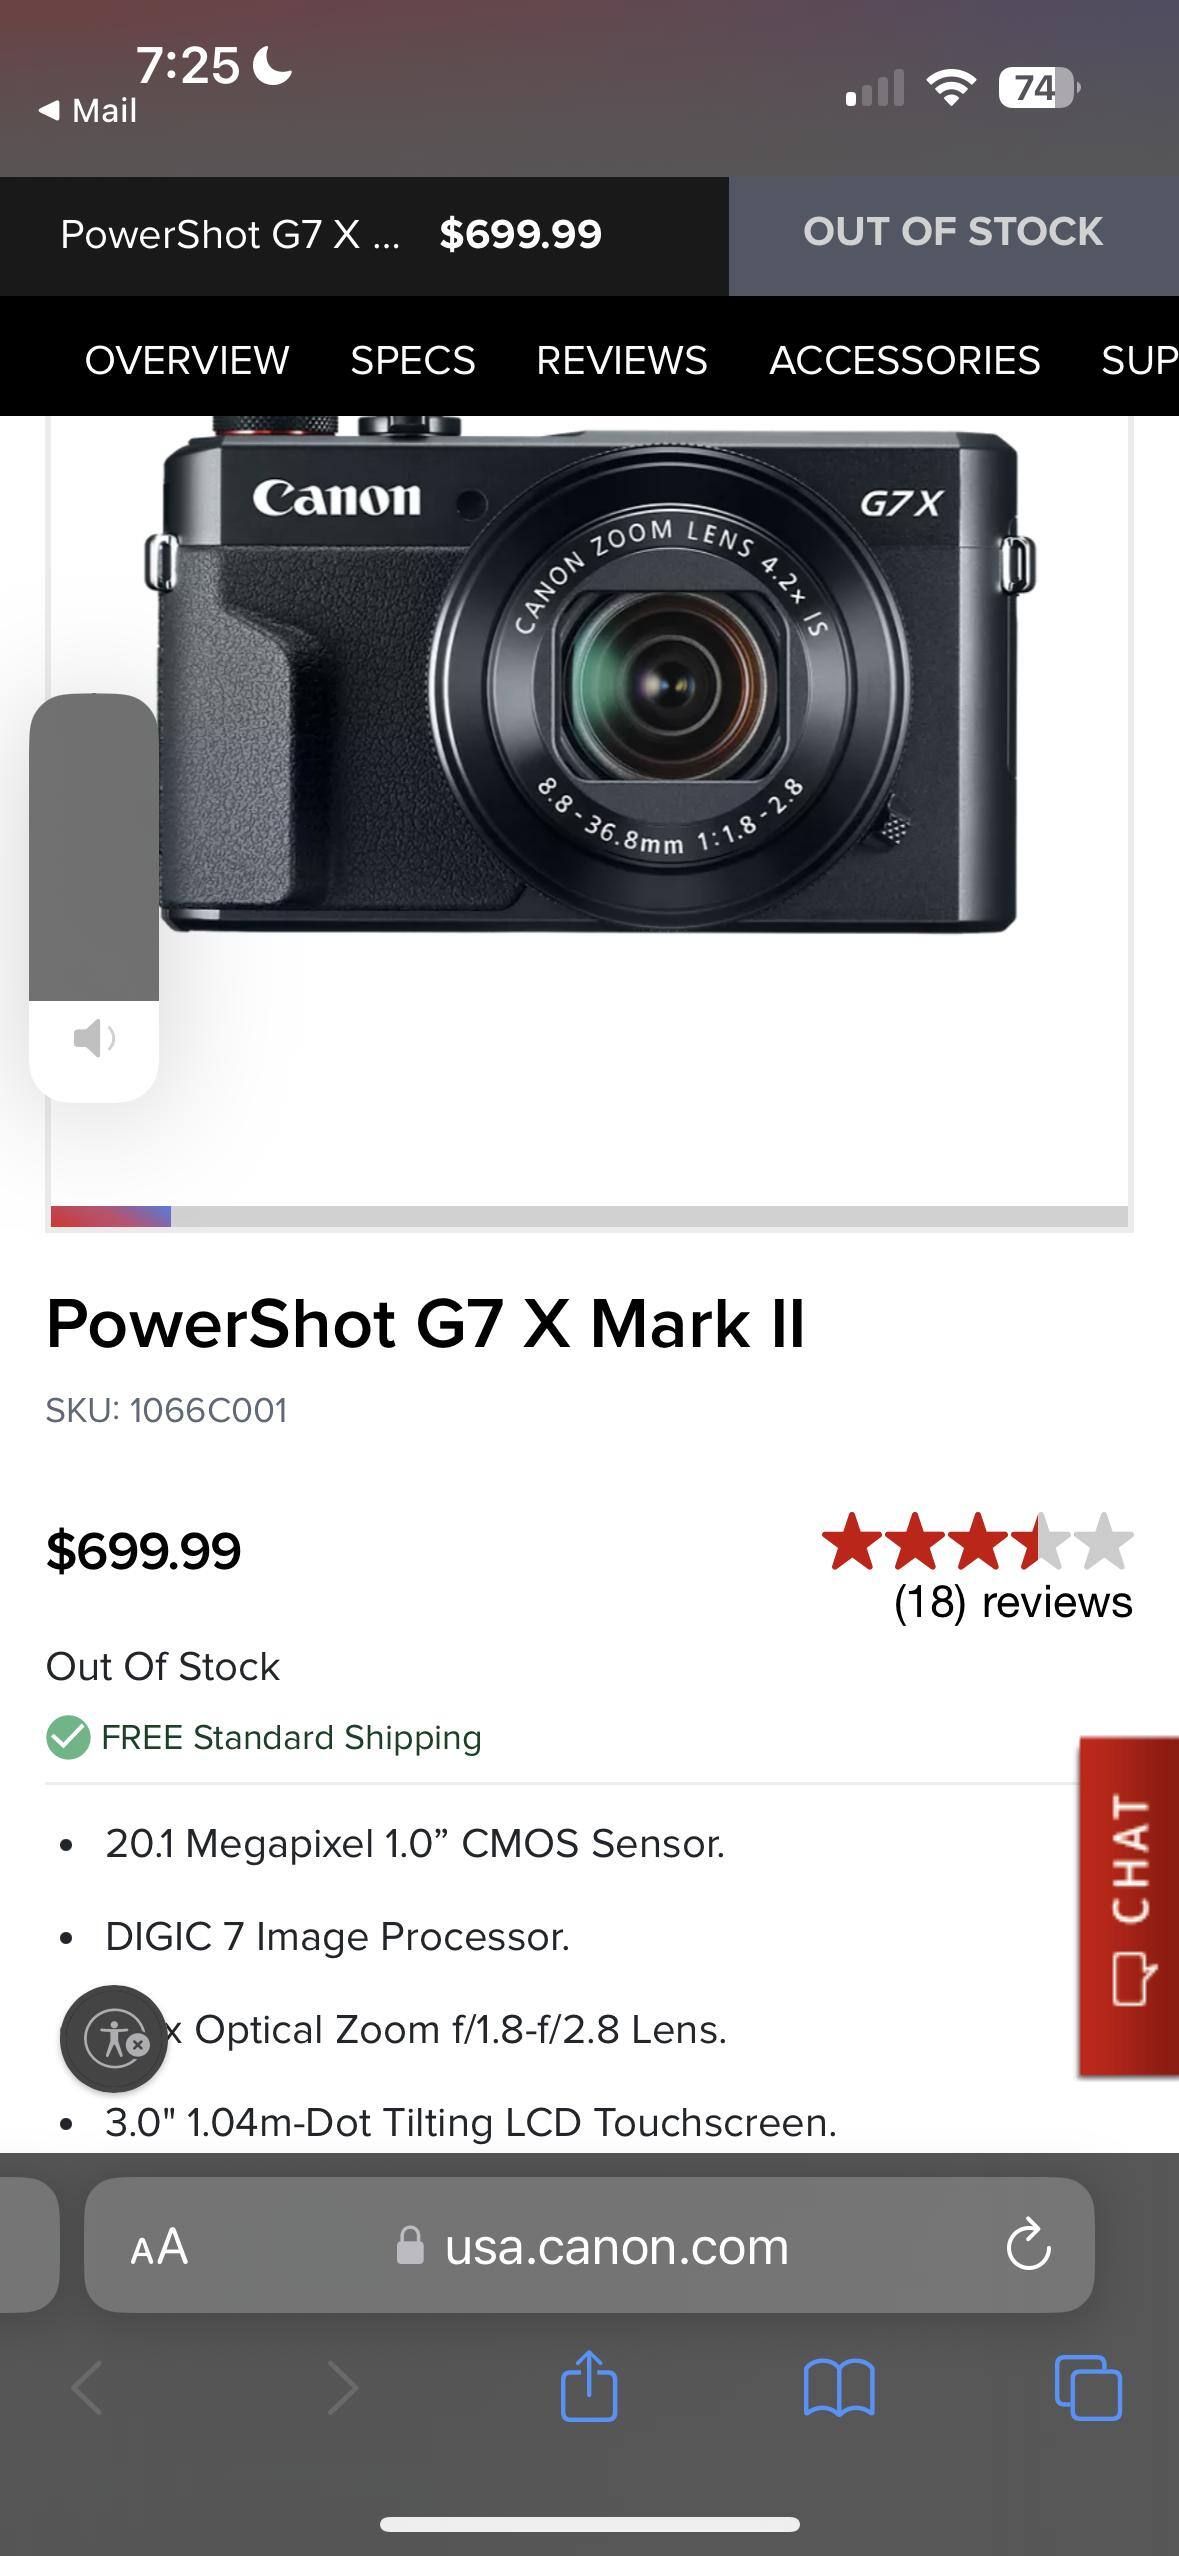
Task: Tap the volume speaker icon
Action: 94,1039
